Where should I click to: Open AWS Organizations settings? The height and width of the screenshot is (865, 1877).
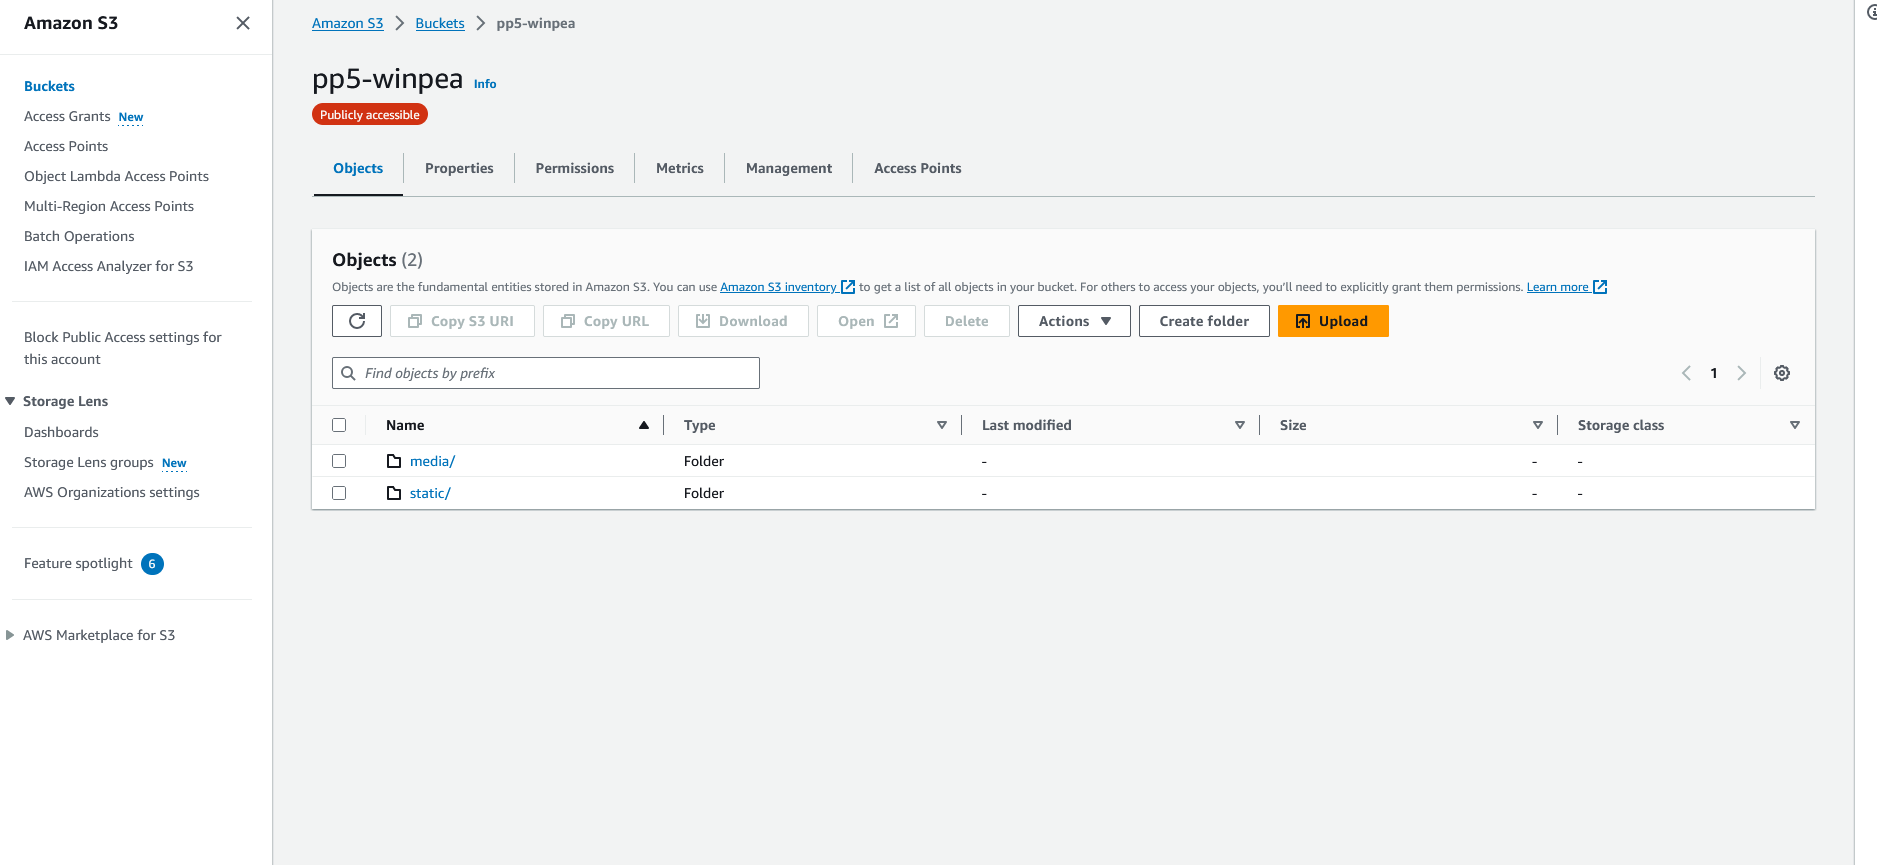(x=112, y=492)
